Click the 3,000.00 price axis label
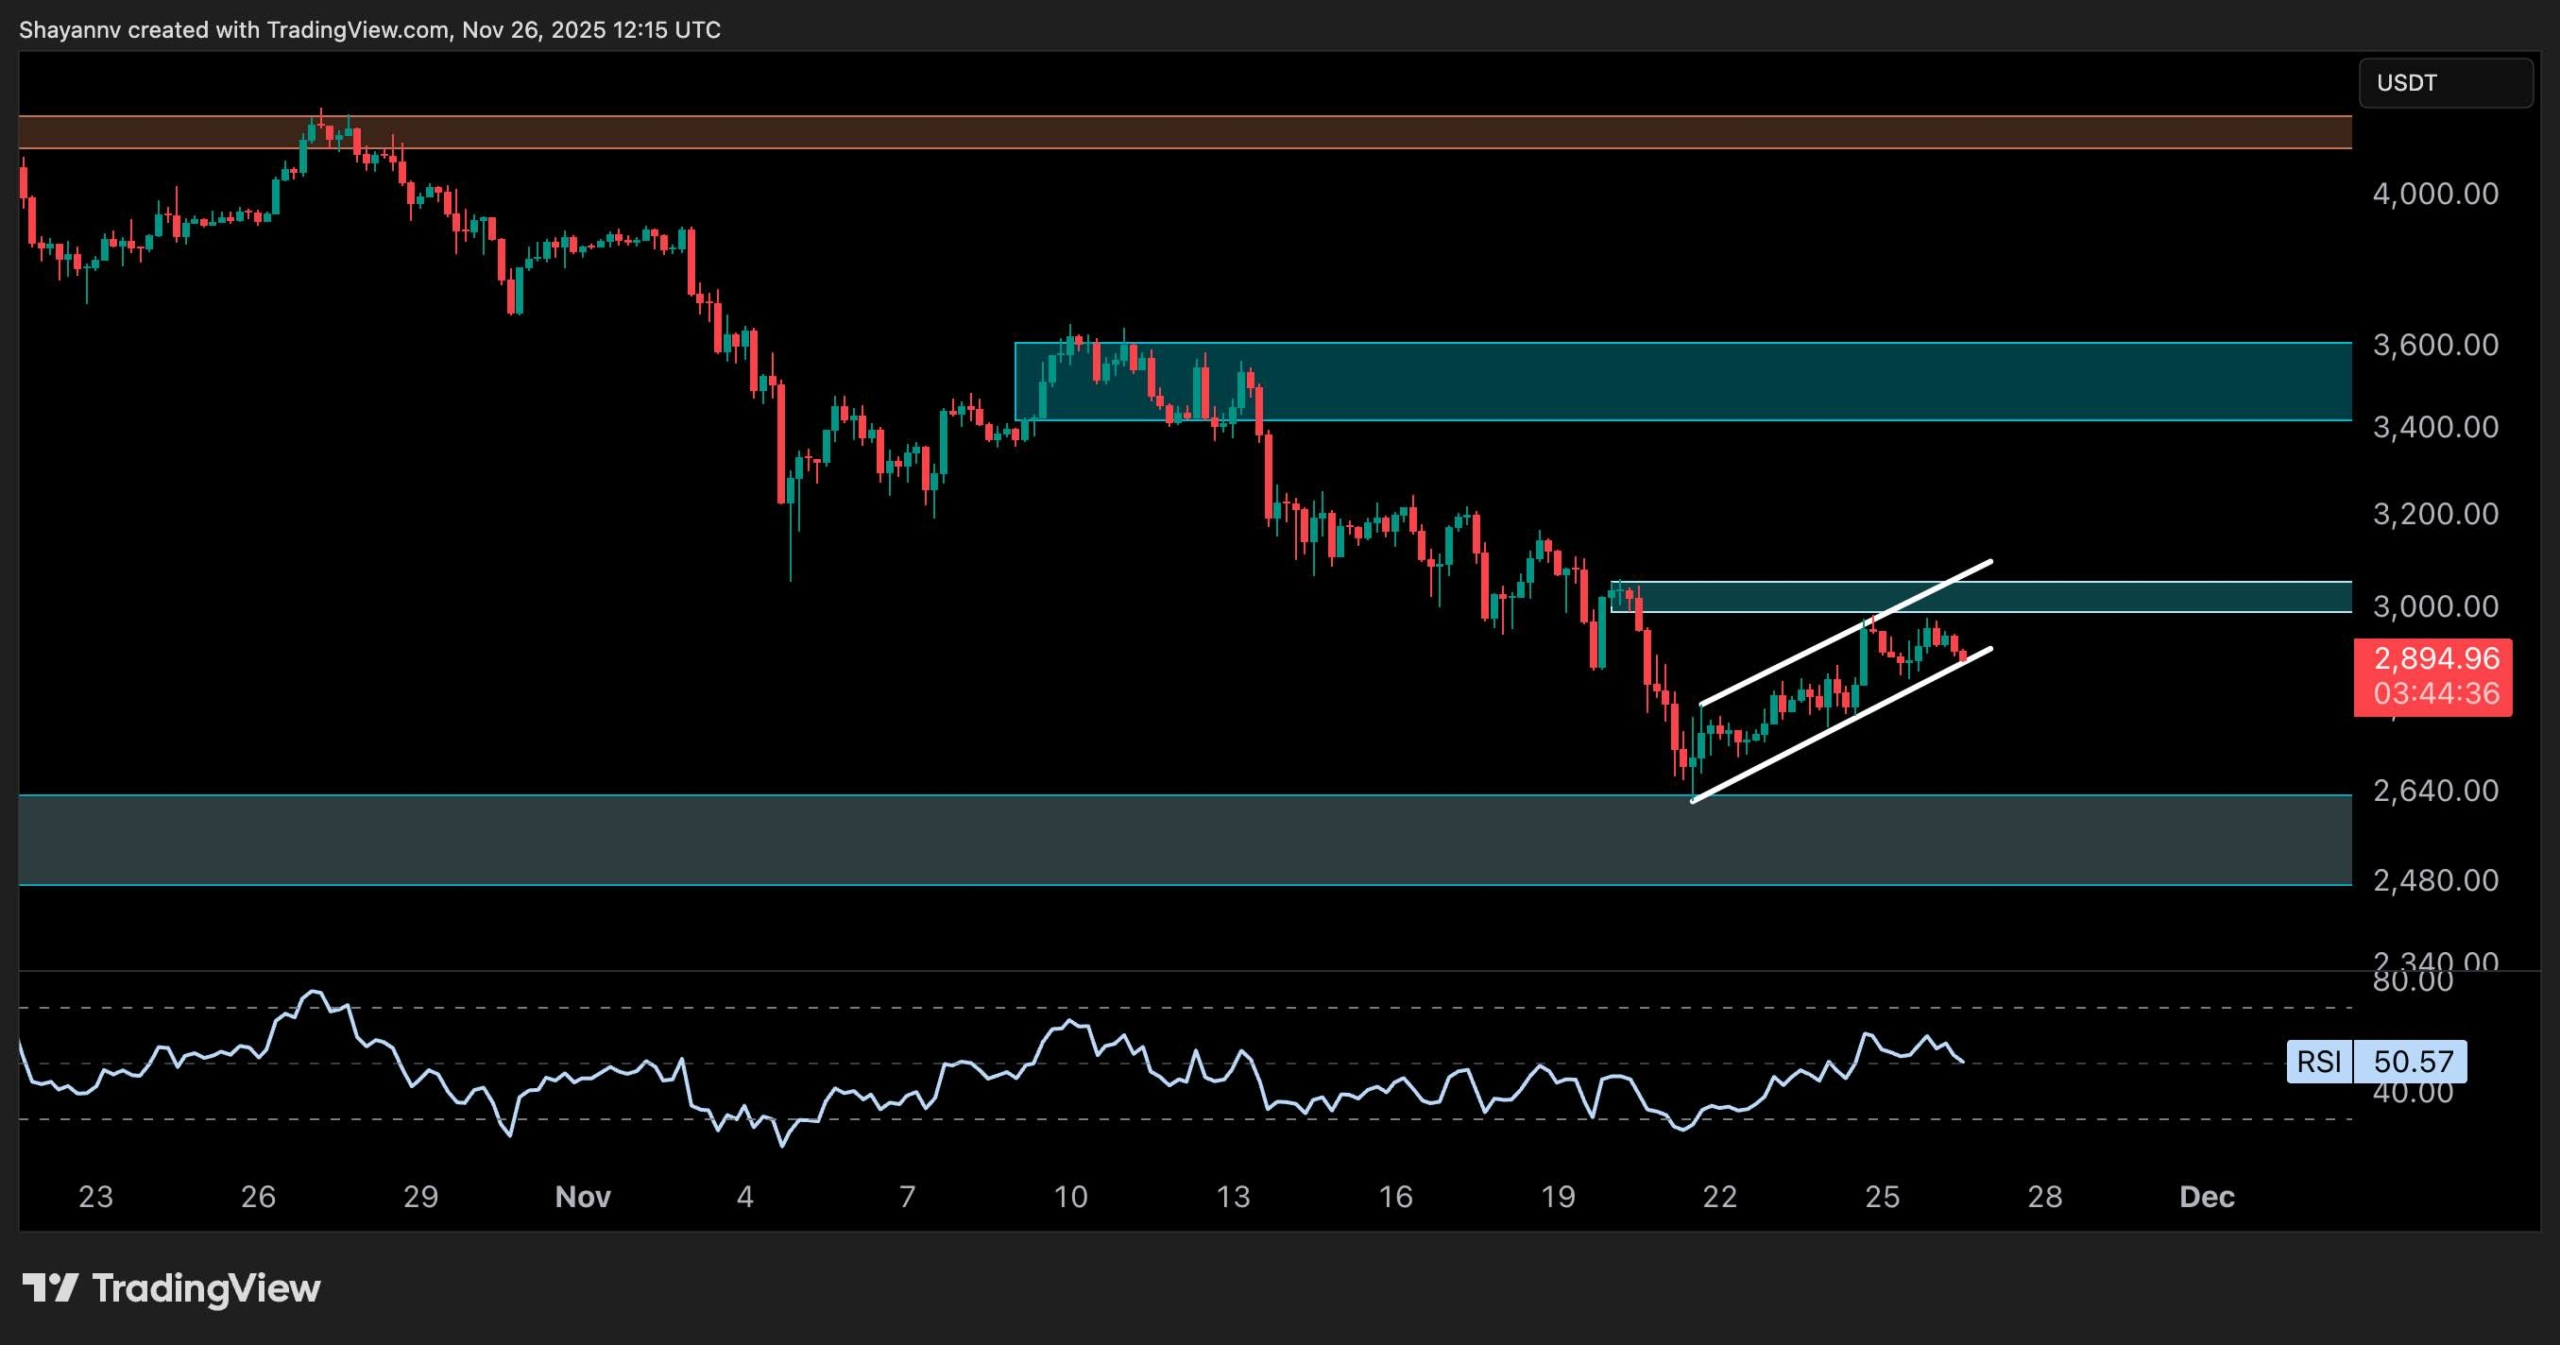The image size is (2560, 1345). point(2435,606)
